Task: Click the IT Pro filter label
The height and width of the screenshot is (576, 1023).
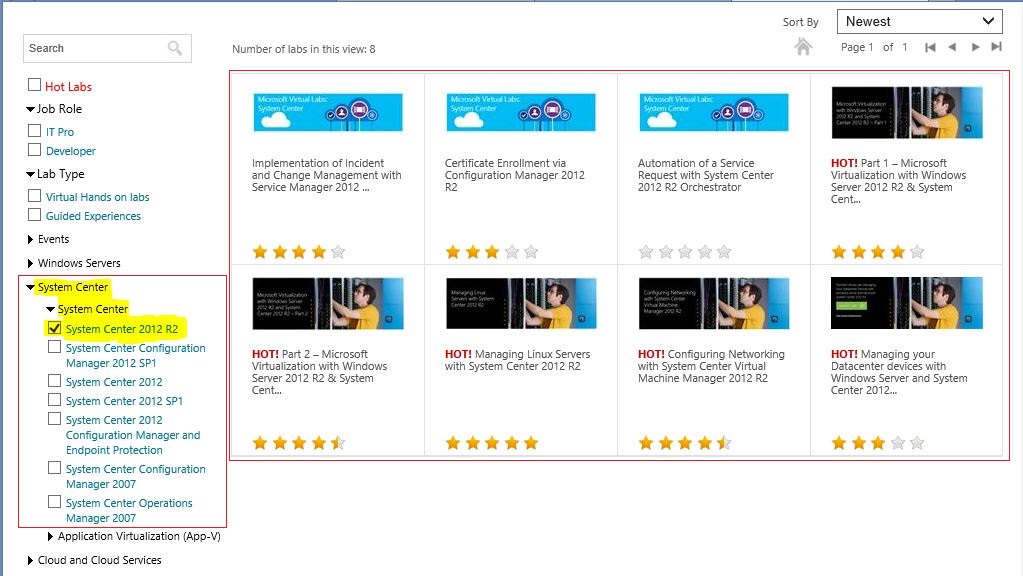Action: [x=60, y=132]
